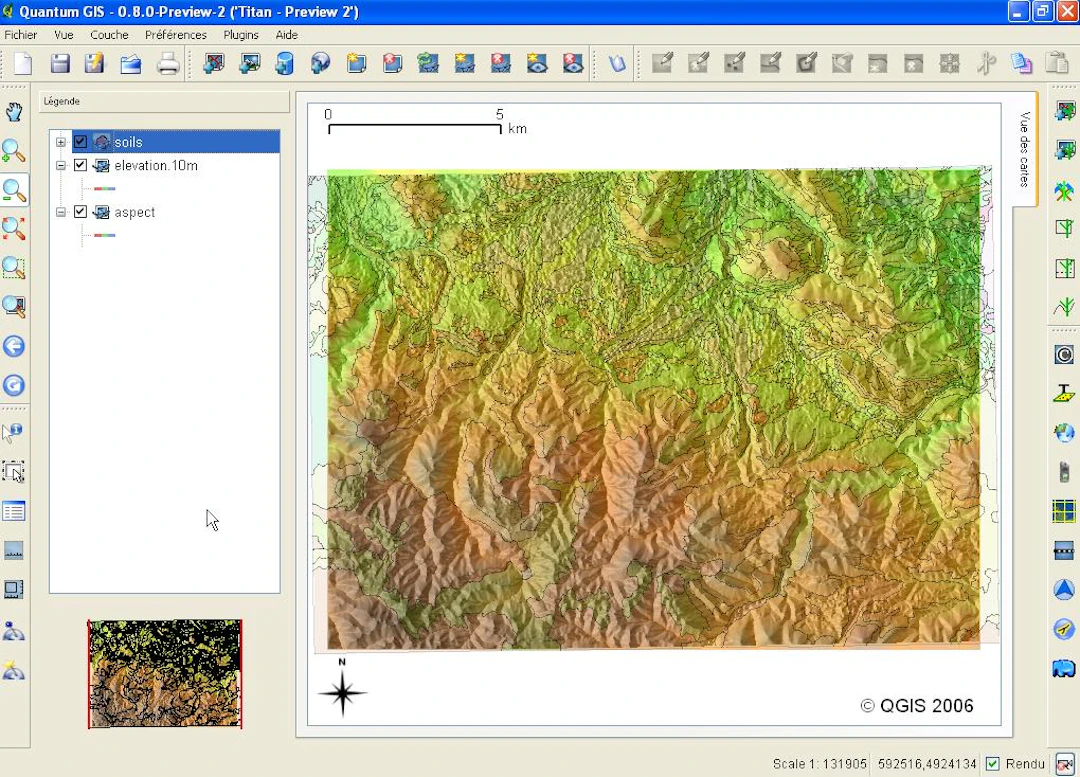The width and height of the screenshot is (1080, 777).
Task: Click the GPS tools icon on right toolbar
Action: point(1064,470)
